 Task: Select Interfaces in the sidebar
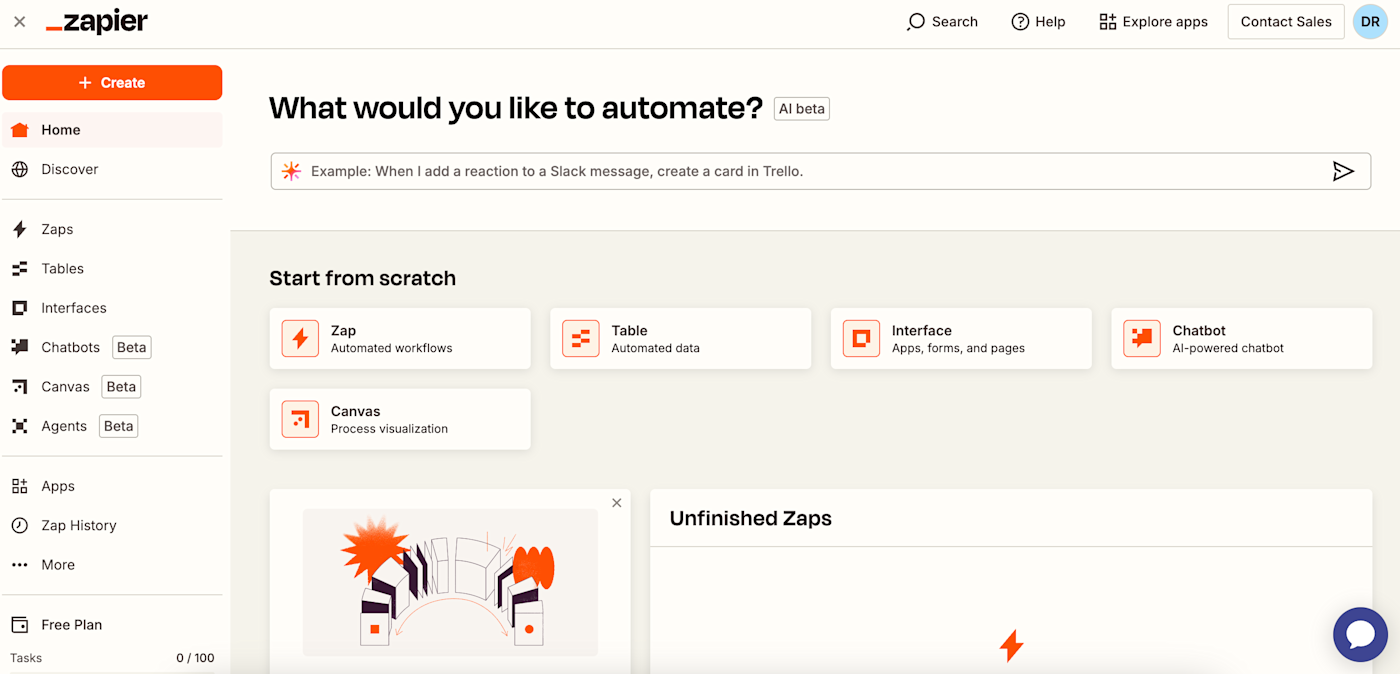pos(74,308)
